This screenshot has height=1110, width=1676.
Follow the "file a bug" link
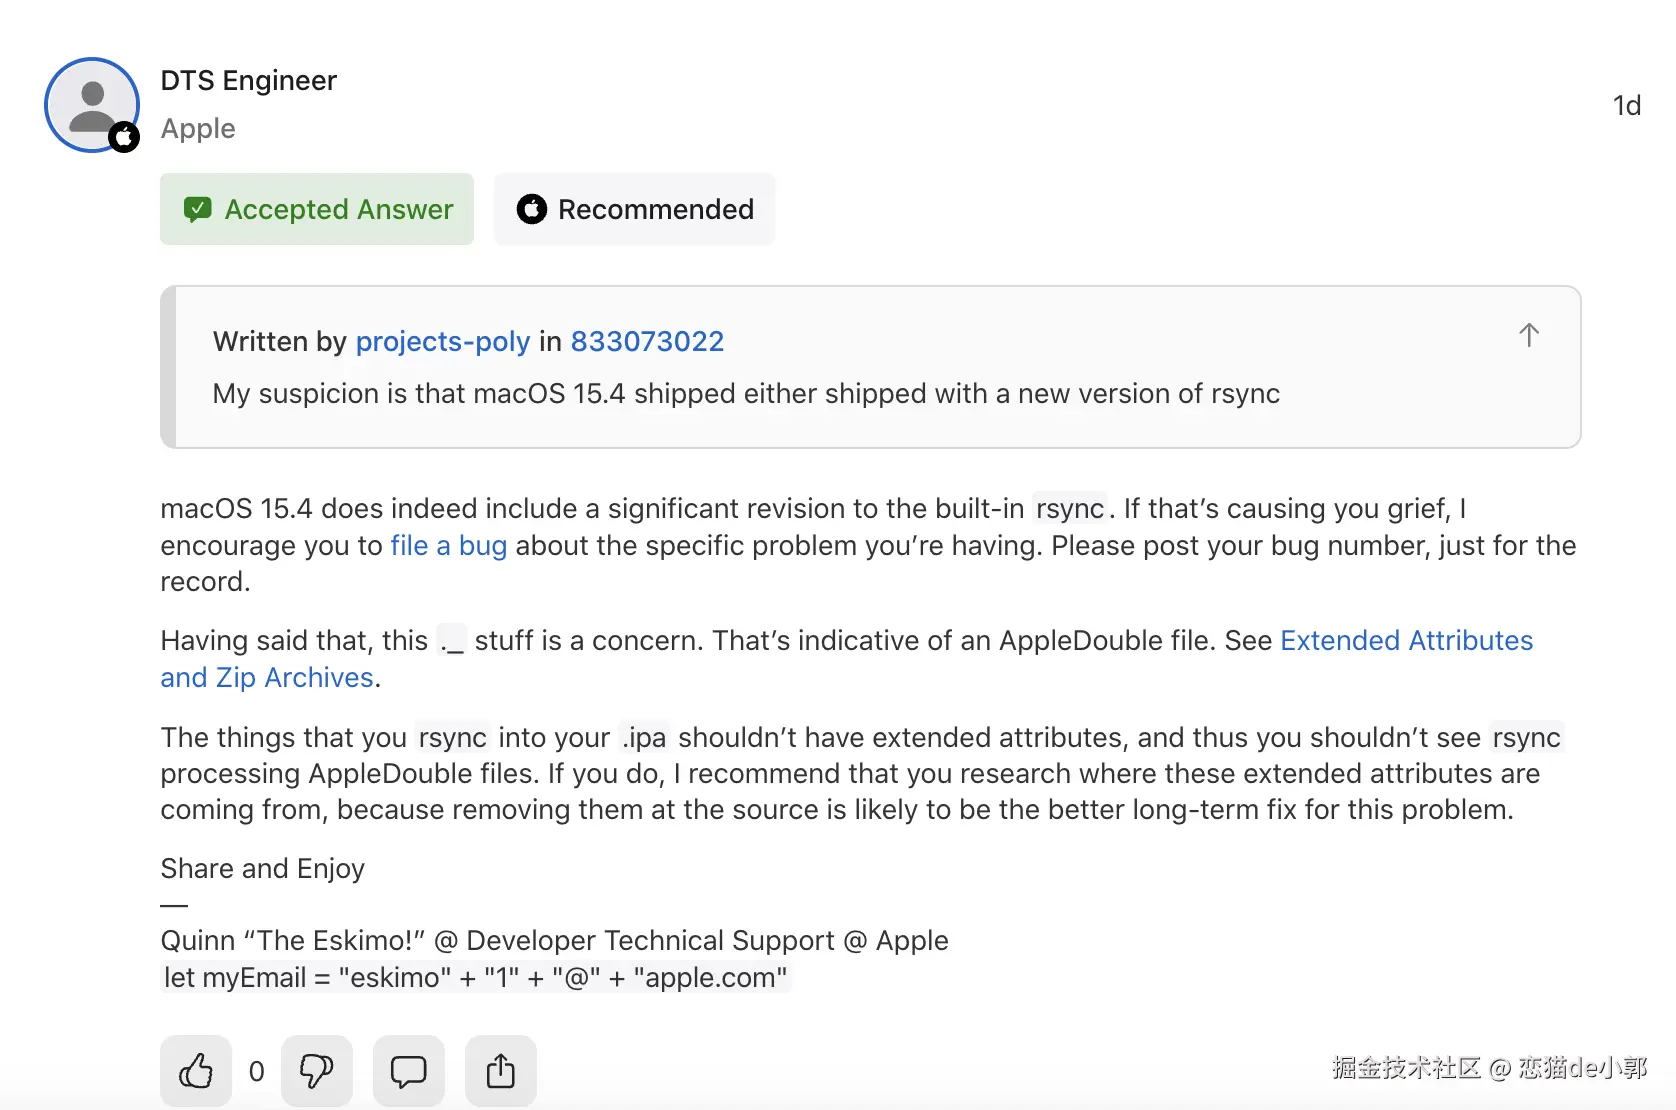(448, 546)
